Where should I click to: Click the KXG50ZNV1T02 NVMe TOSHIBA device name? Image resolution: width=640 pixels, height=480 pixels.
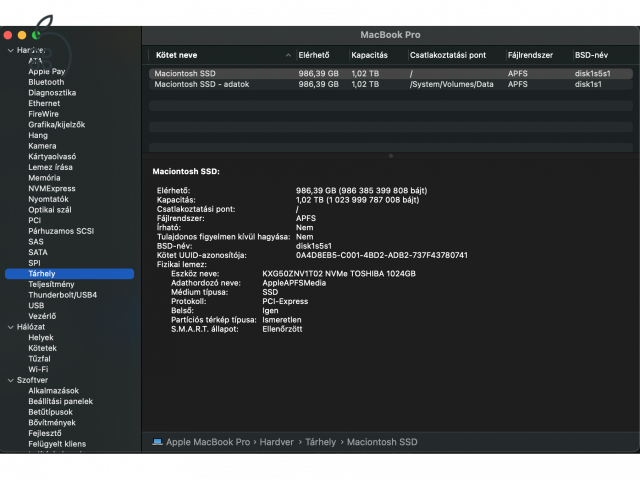pyautogui.click(x=339, y=273)
